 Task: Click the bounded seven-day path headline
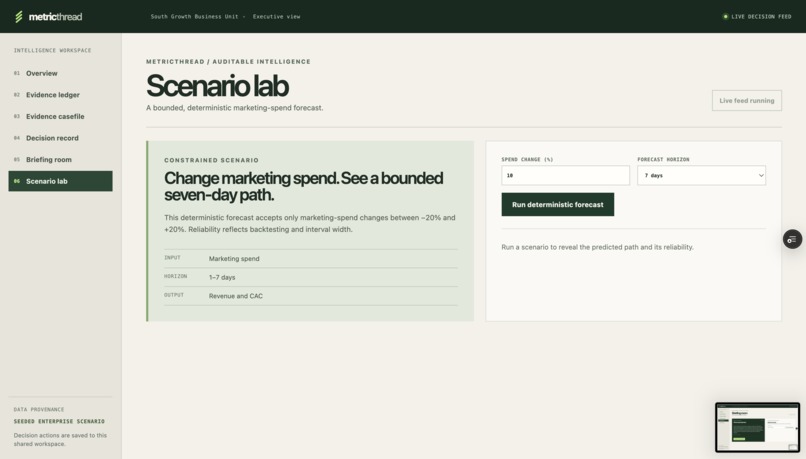[x=303, y=186]
